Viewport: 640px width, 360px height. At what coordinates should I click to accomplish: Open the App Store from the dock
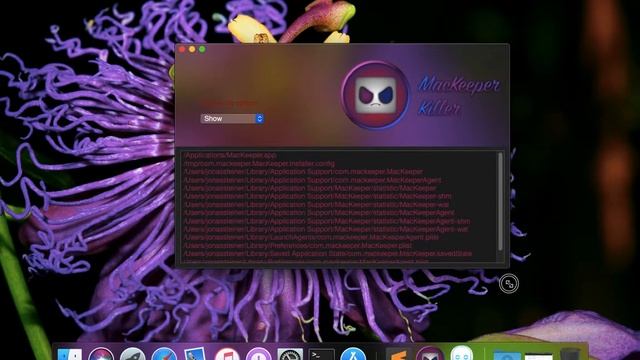353,354
